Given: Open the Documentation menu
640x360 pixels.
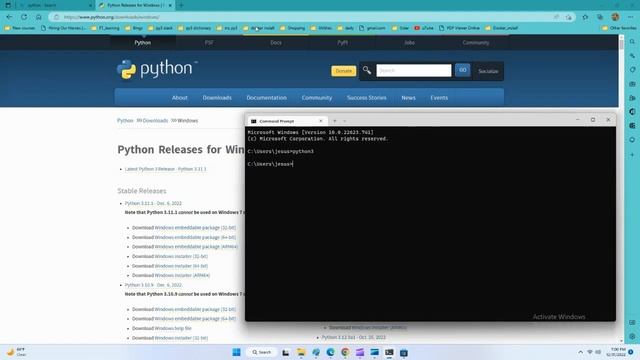Looking at the screenshot, I should pyautogui.click(x=267, y=98).
